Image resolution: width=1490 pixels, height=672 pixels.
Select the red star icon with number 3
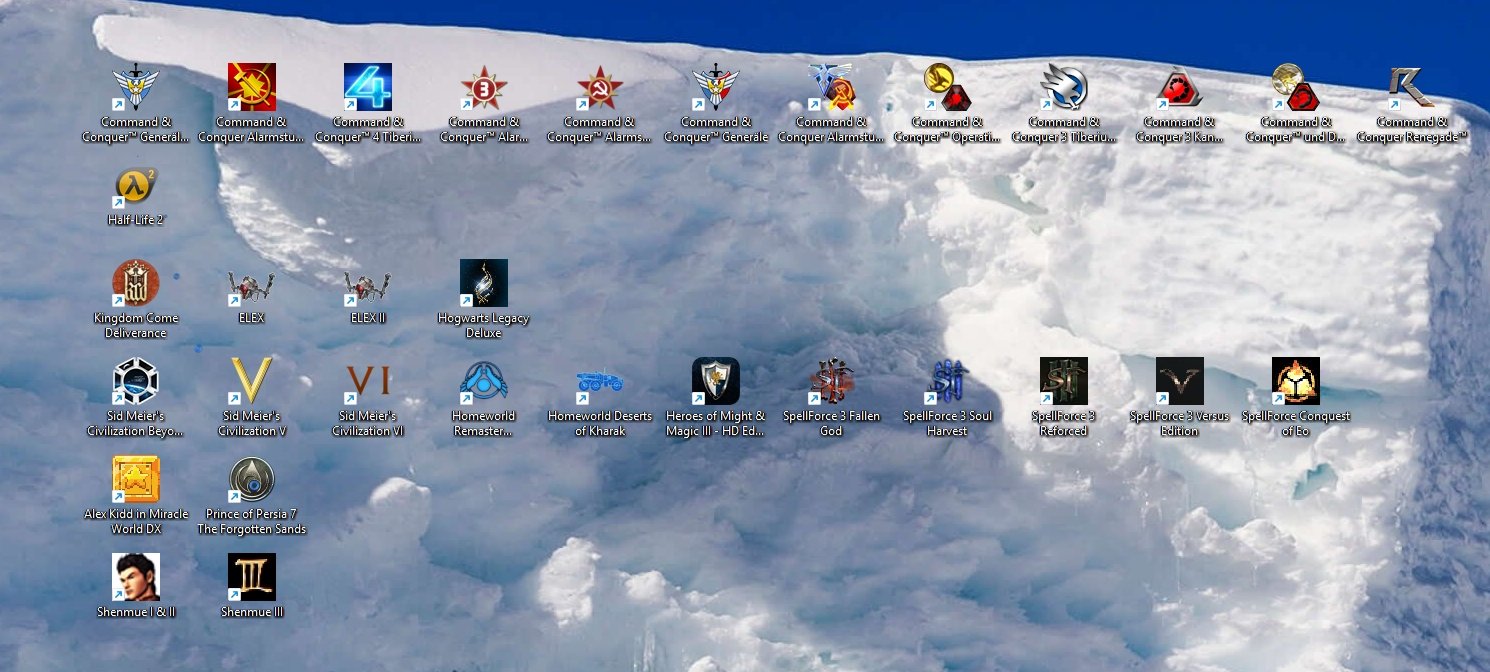click(x=484, y=87)
